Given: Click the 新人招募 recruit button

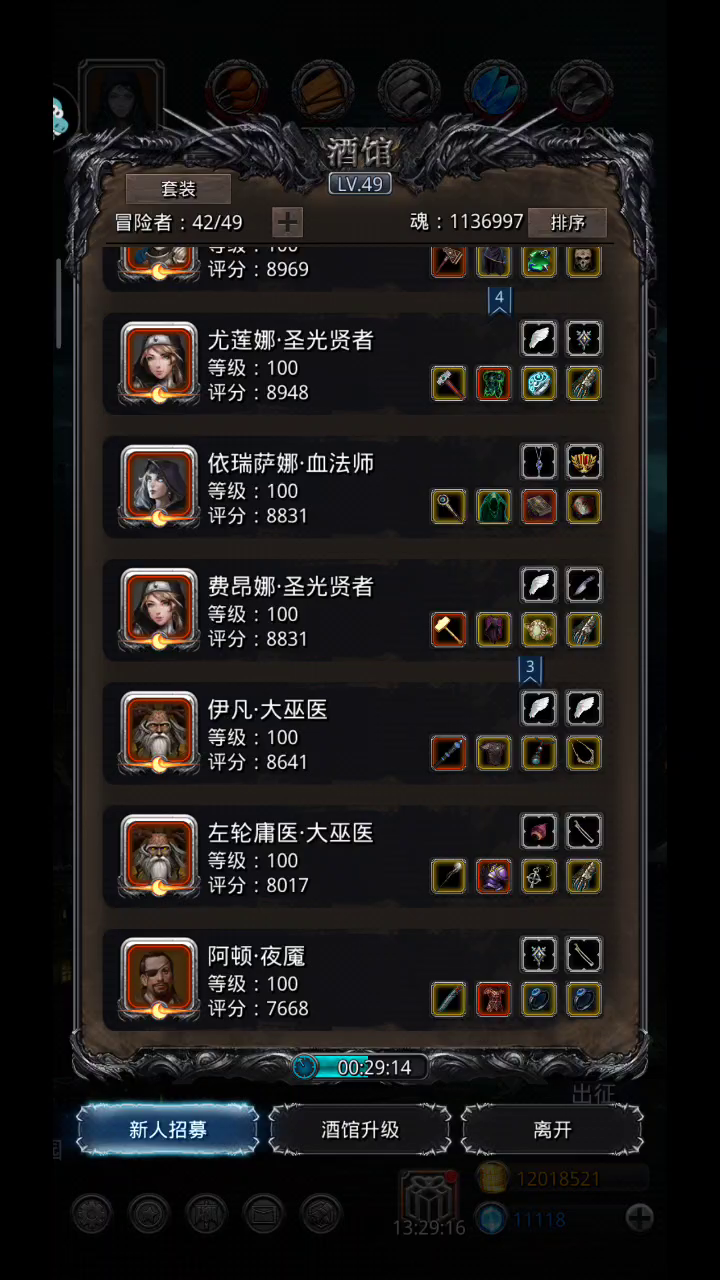Looking at the screenshot, I should tap(168, 1130).
